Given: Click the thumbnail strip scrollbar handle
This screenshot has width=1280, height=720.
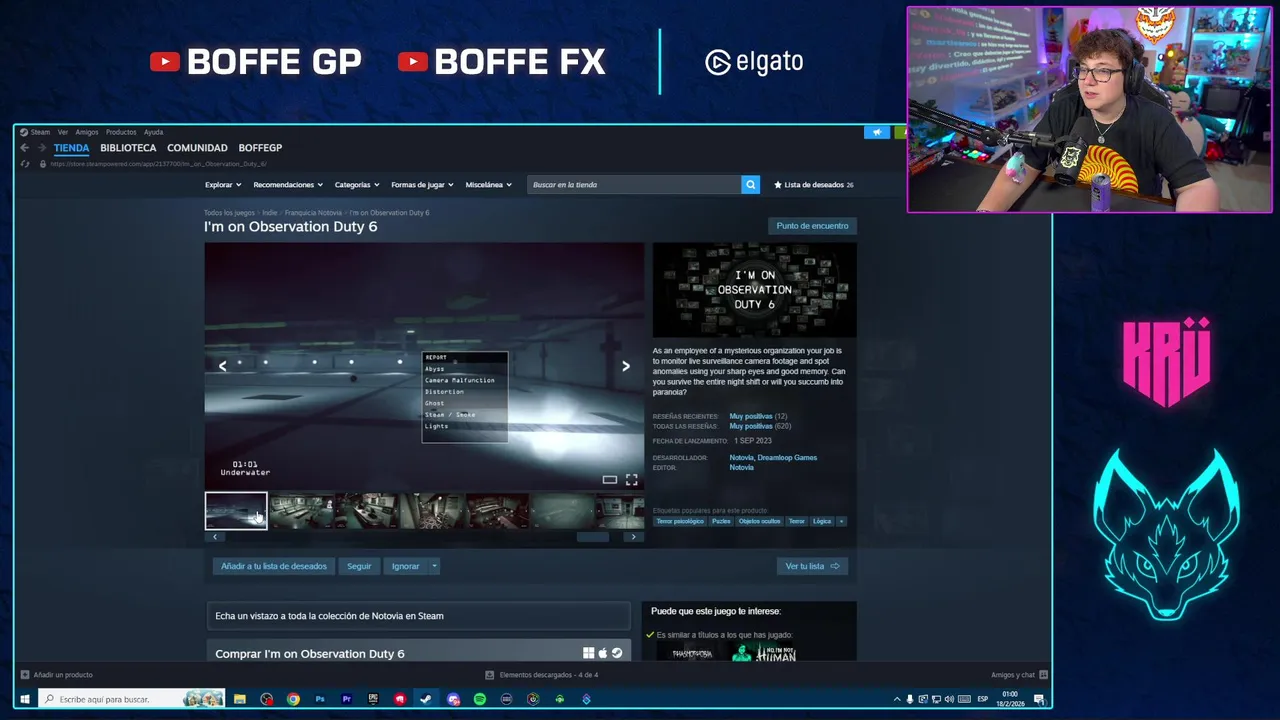Looking at the screenshot, I should pos(593,537).
